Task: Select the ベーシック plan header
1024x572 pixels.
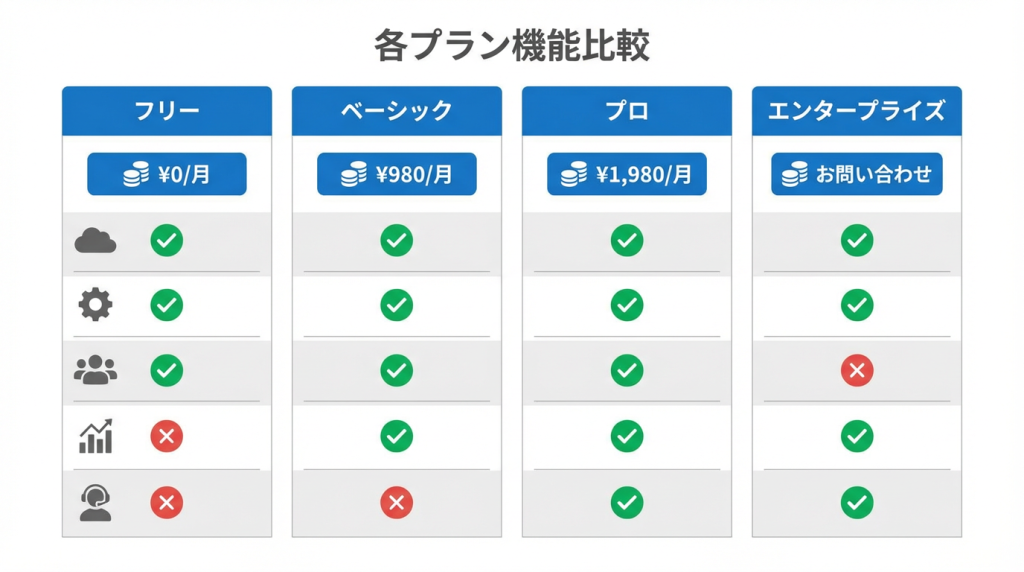Action: point(397,111)
